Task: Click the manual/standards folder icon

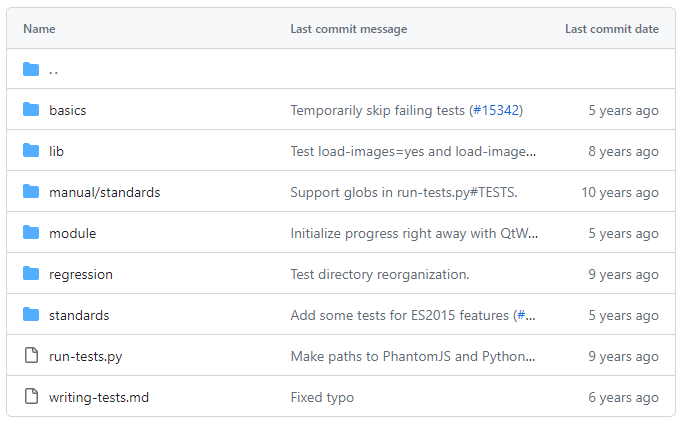Action: click(x=31, y=192)
